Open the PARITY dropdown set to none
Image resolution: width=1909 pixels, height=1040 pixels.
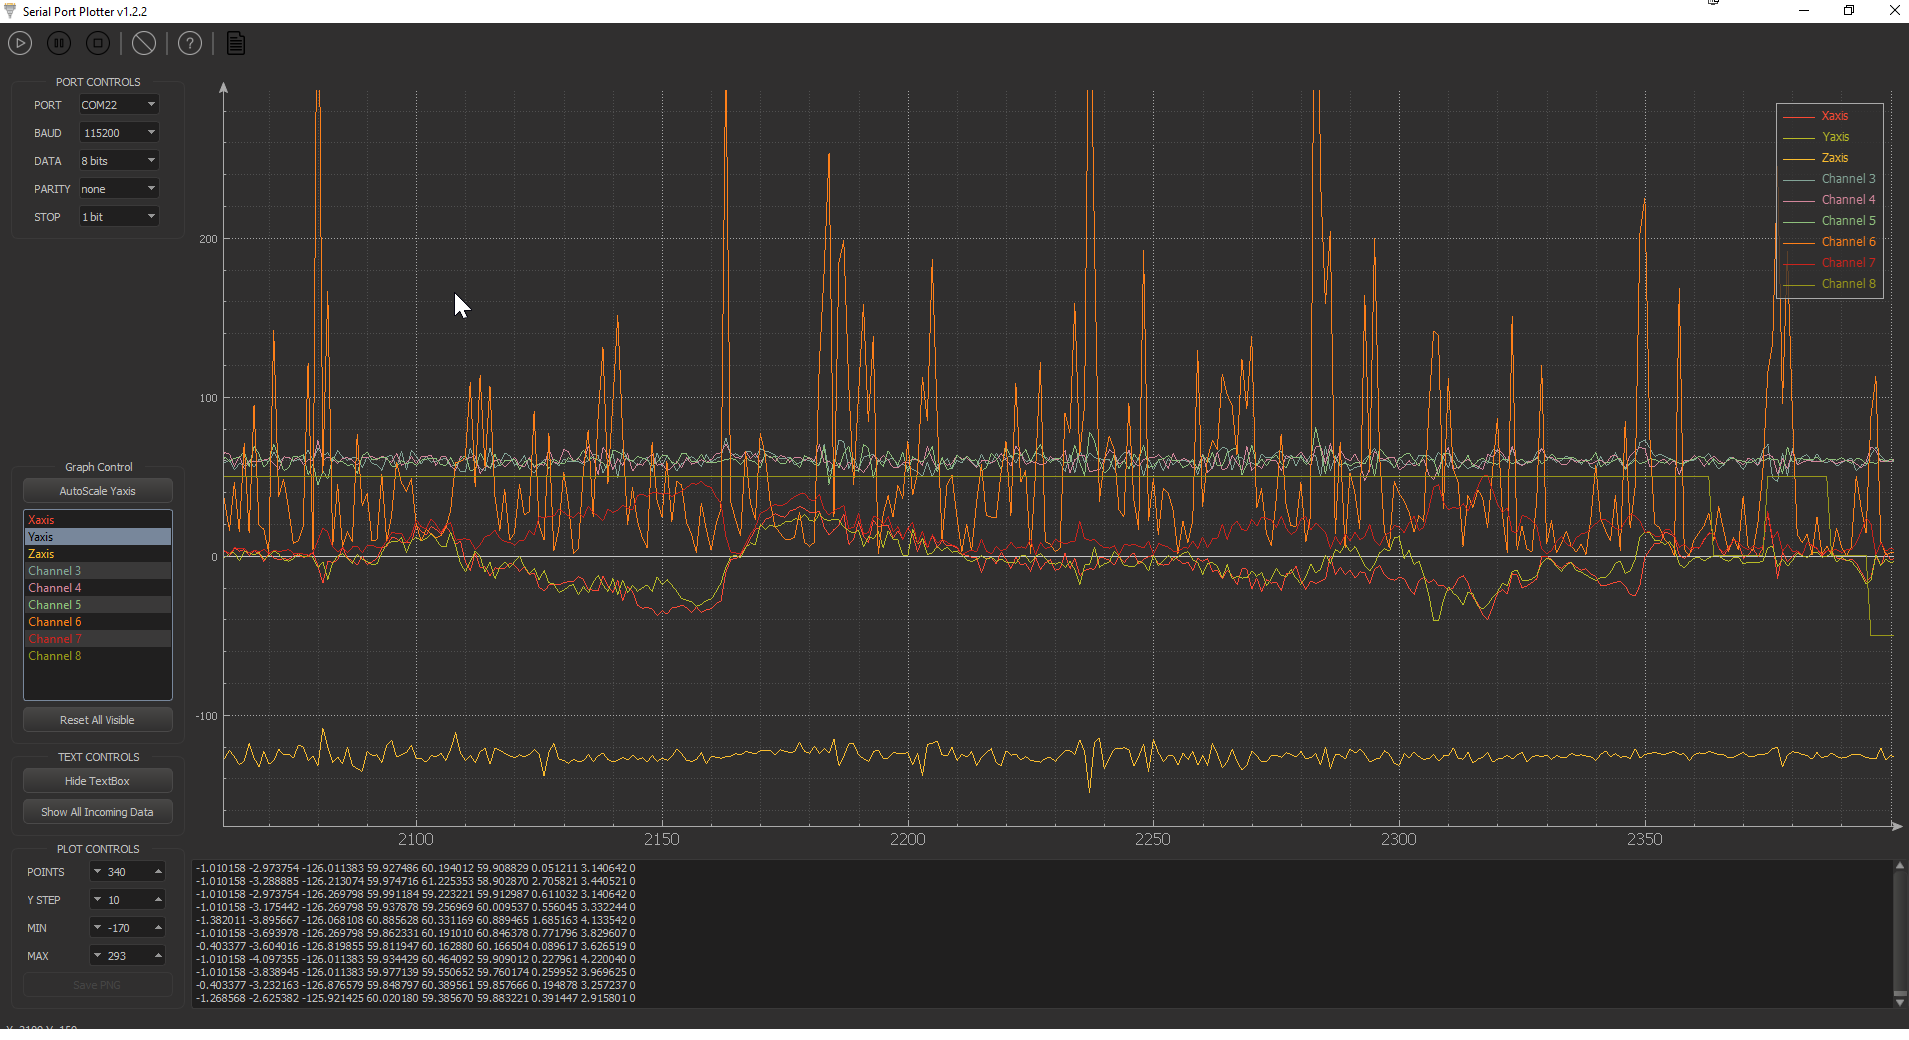pos(117,188)
